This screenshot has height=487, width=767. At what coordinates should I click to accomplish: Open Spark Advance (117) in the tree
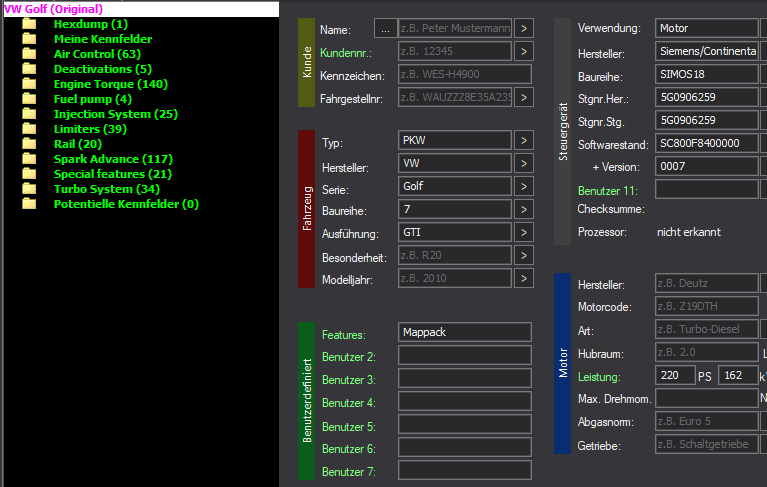(x=113, y=159)
